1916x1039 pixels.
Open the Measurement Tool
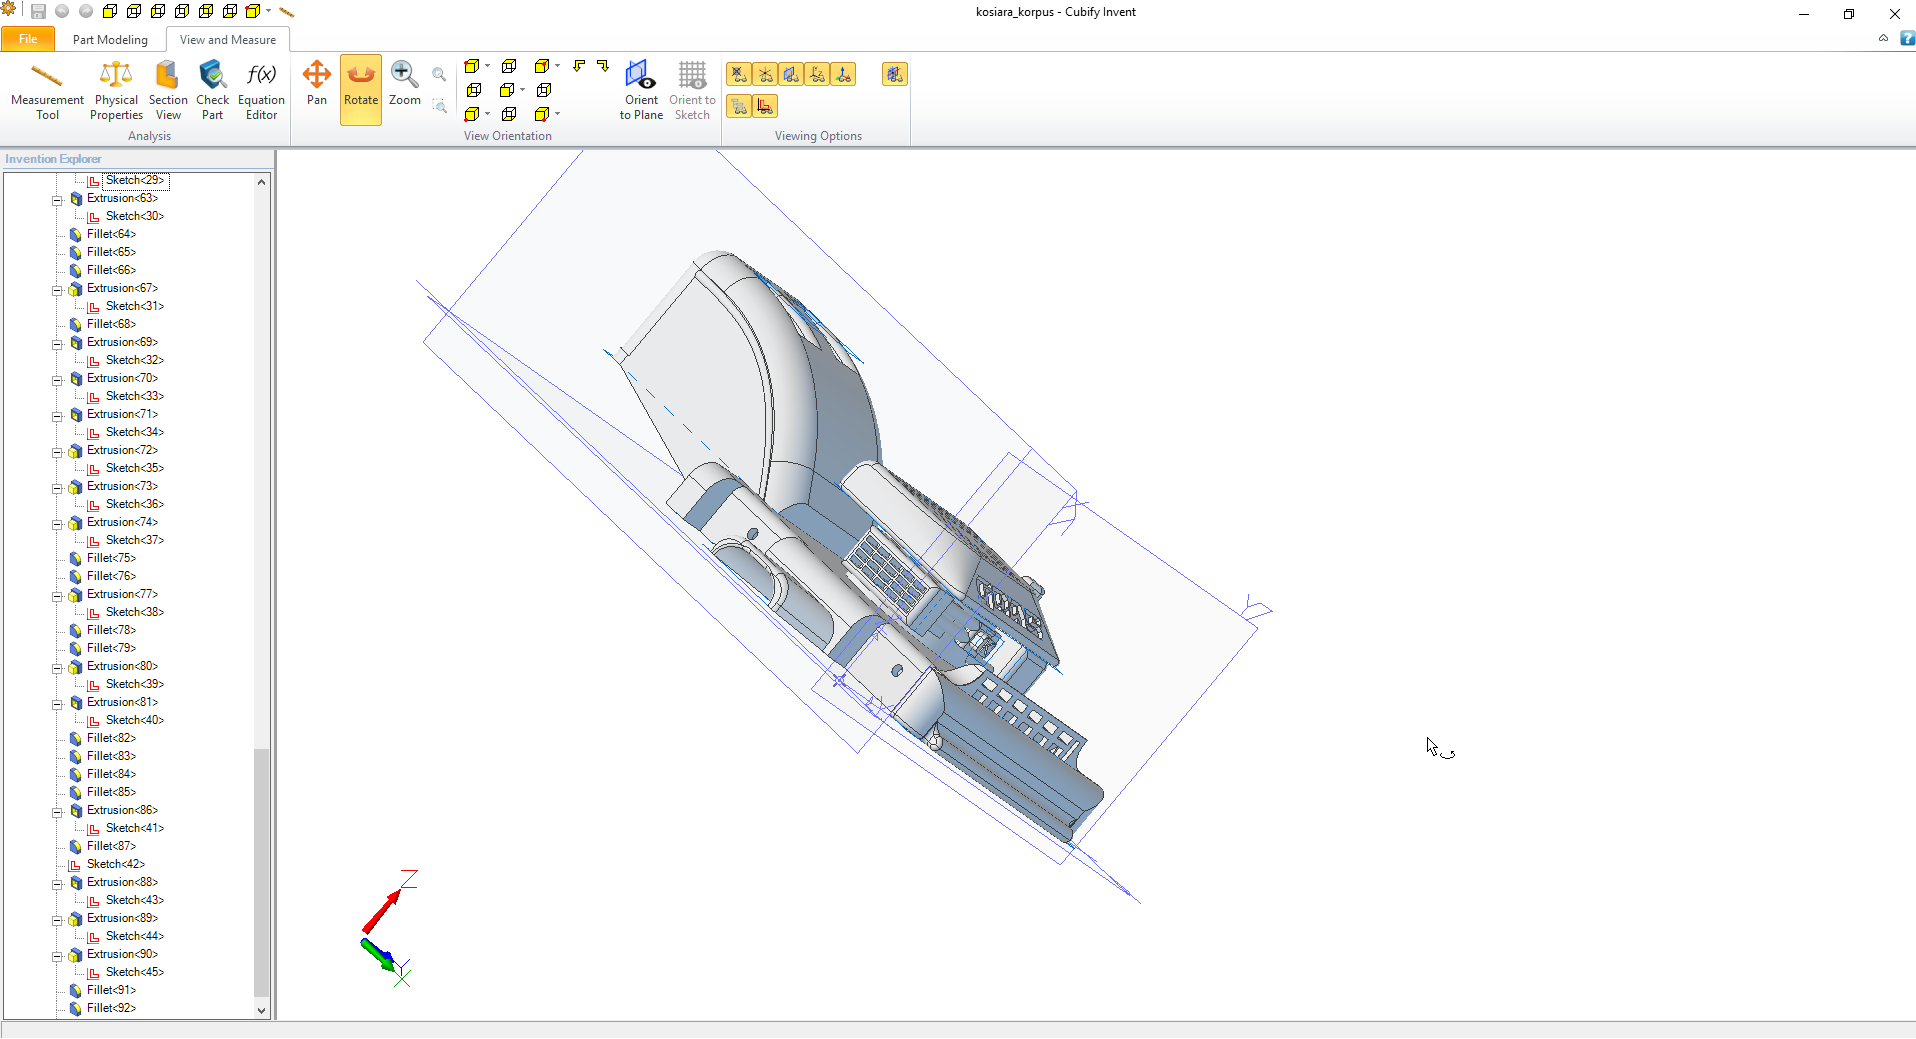point(47,90)
